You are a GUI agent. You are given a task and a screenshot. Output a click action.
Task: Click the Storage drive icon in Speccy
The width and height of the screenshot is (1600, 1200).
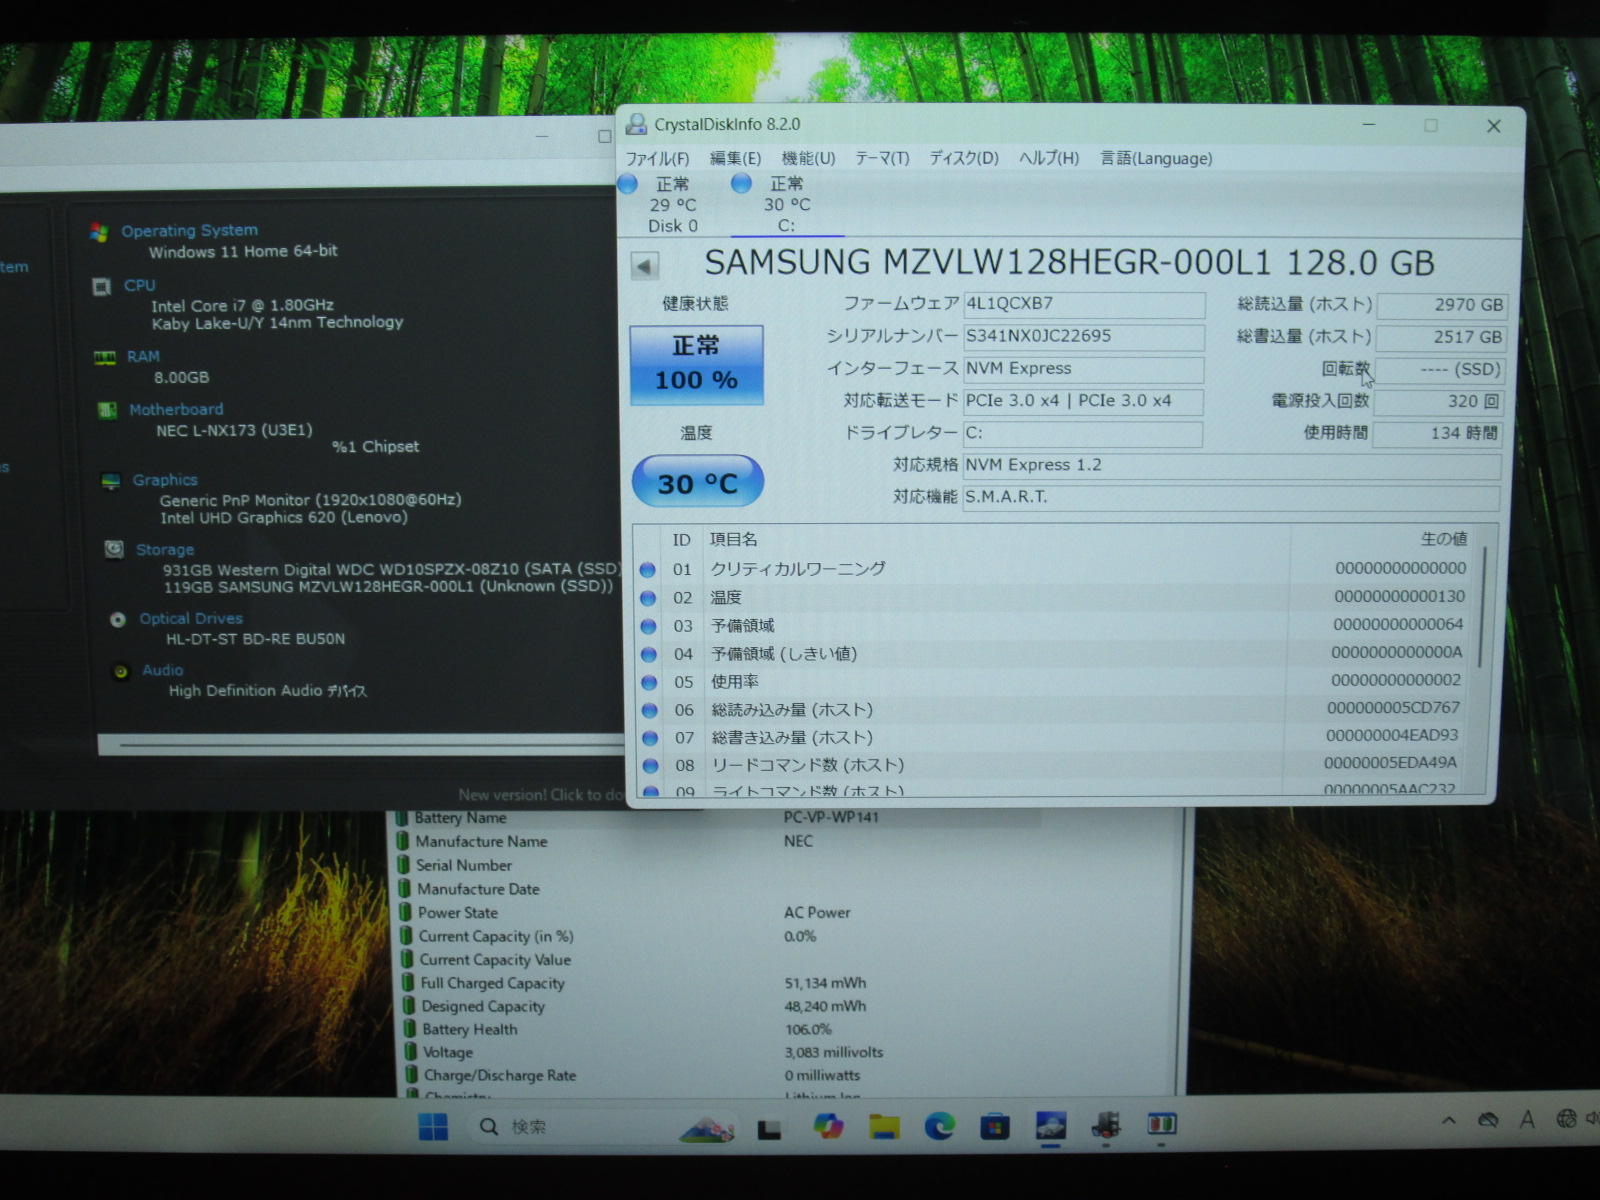point(115,549)
